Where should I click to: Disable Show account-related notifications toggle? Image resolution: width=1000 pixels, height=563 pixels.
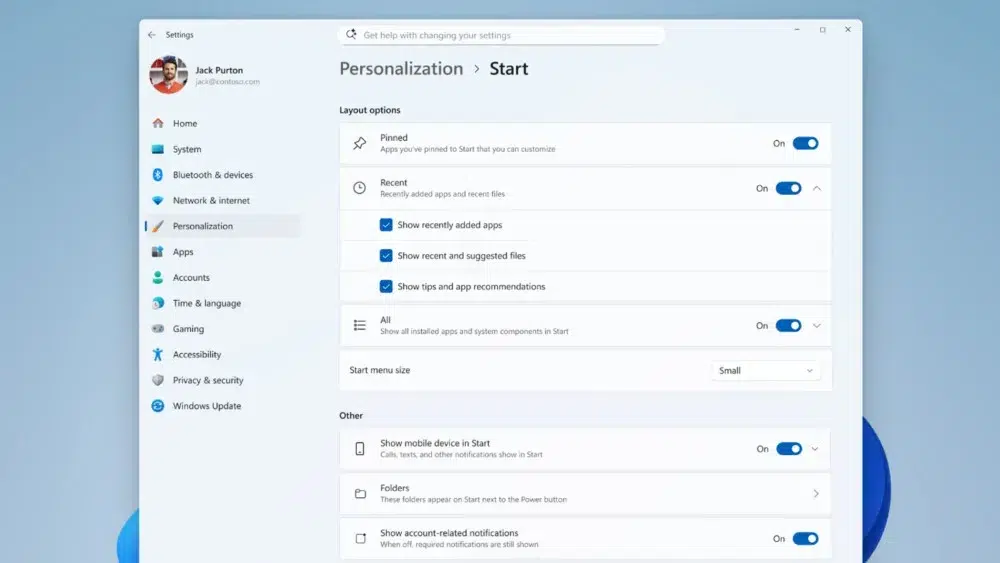[805, 539]
